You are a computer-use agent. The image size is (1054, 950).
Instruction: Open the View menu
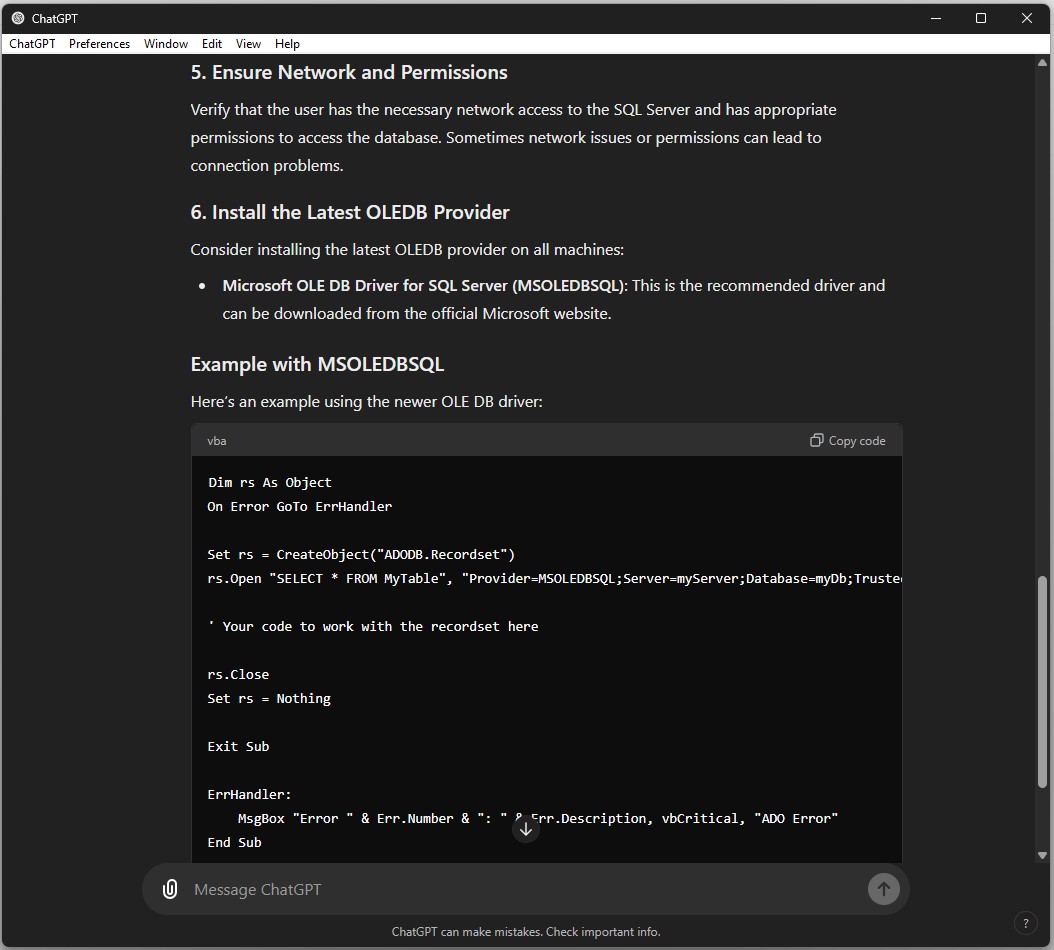click(248, 44)
